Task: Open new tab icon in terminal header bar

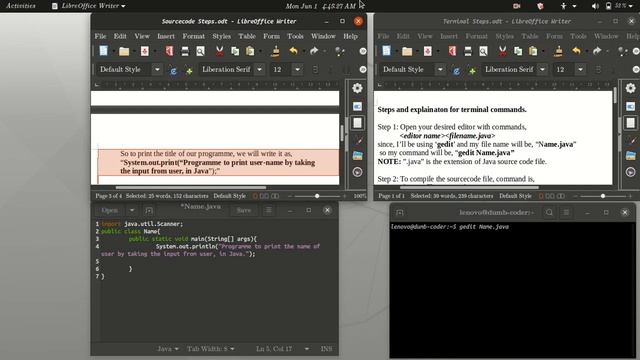Action: click(x=400, y=212)
